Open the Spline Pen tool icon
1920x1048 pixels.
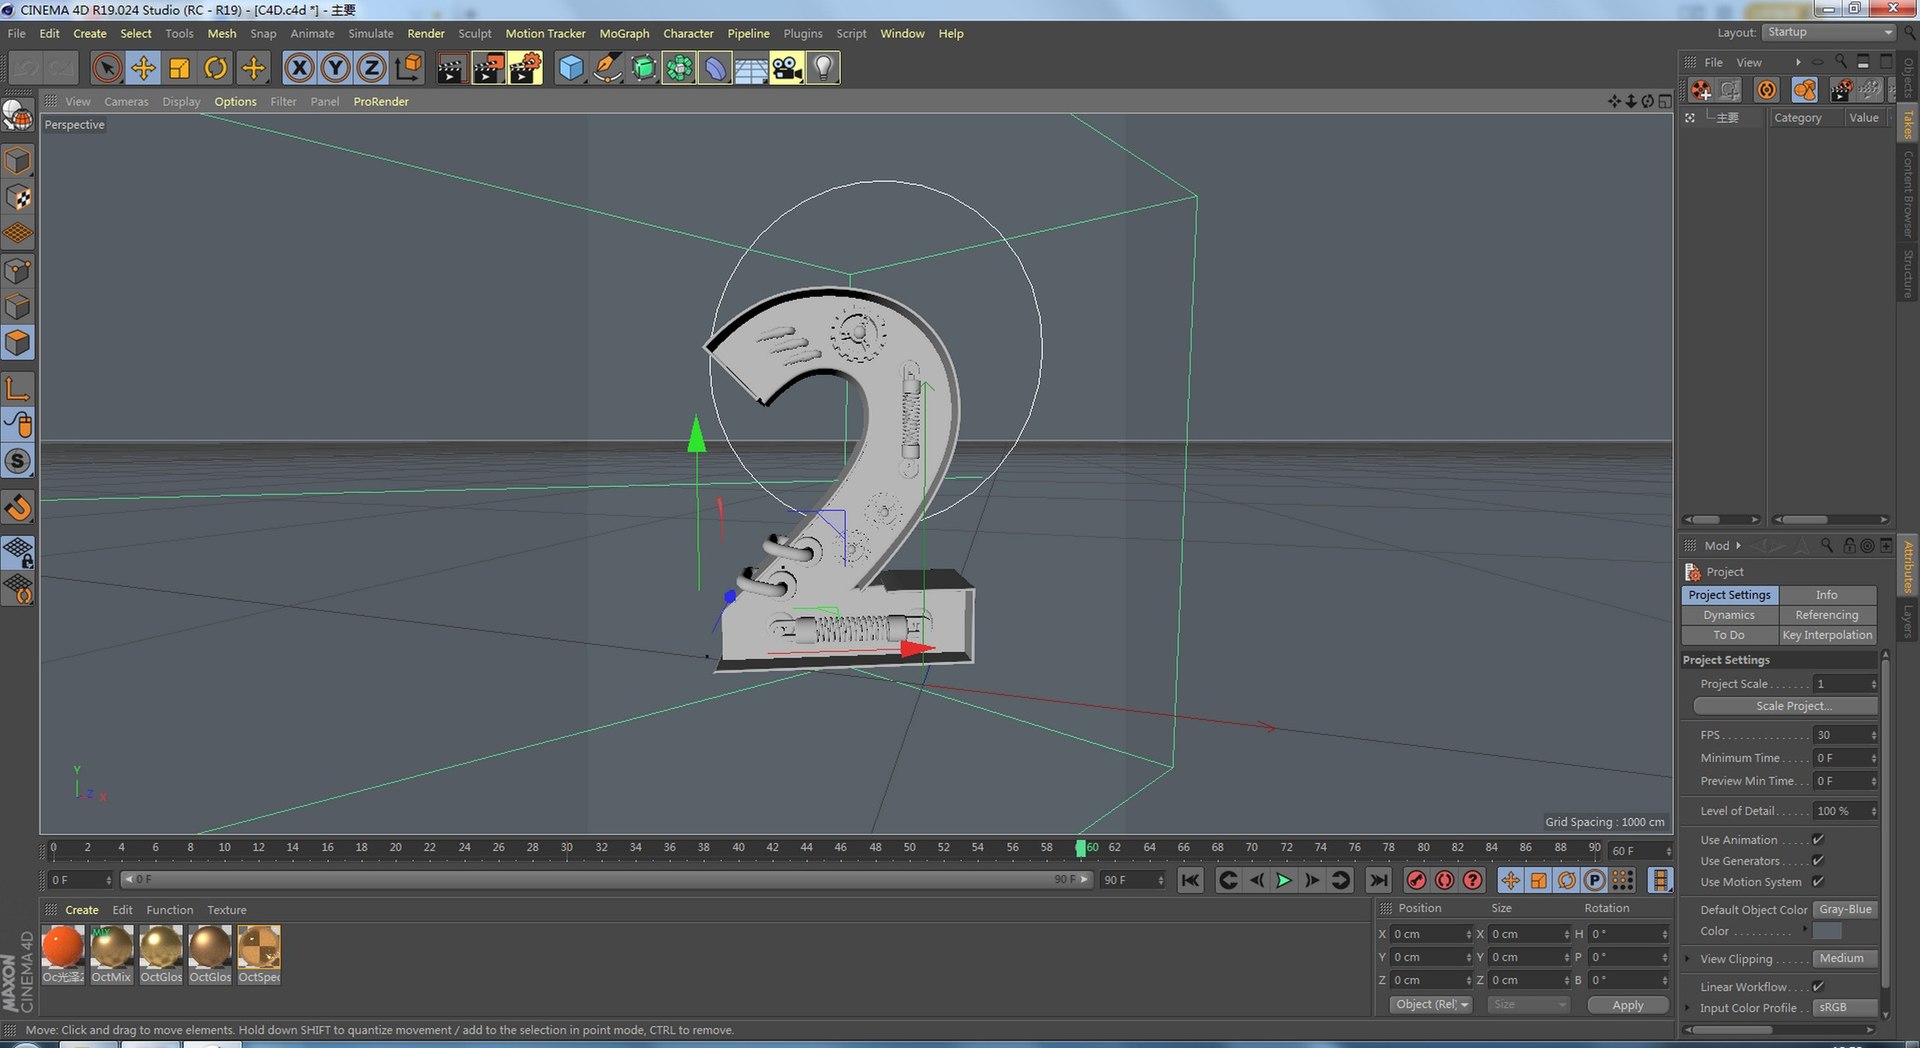pos(607,68)
